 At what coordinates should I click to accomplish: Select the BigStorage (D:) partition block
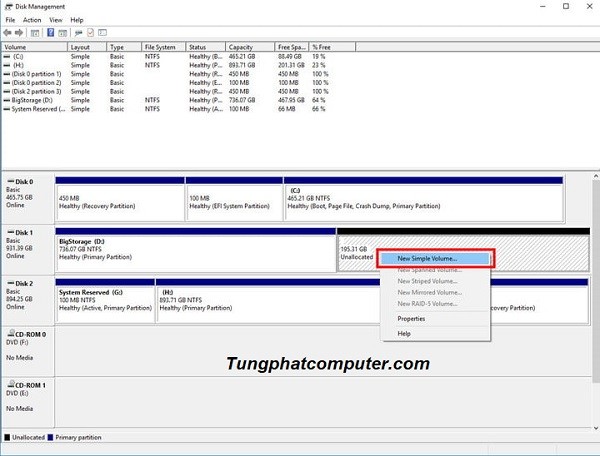pos(196,250)
